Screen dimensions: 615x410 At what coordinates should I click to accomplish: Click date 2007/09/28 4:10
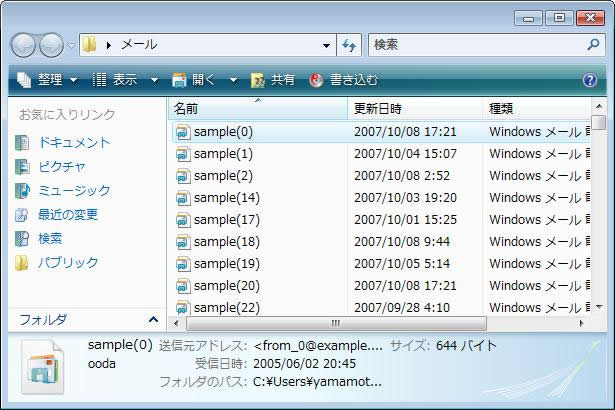[402, 307]
